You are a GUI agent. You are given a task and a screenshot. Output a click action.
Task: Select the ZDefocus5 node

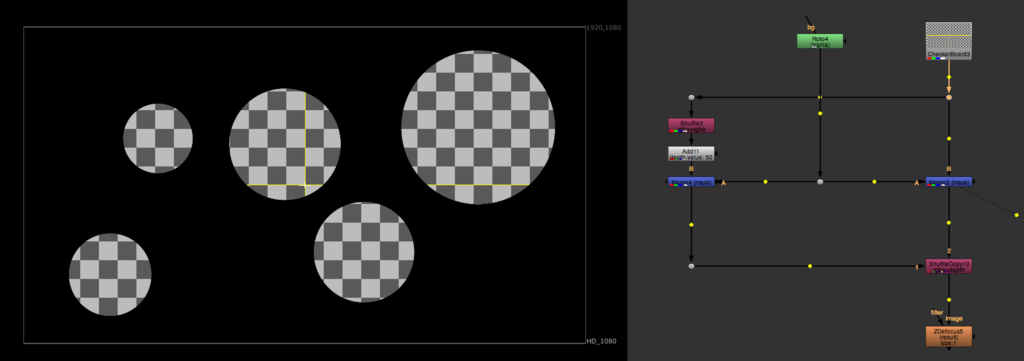949,336
